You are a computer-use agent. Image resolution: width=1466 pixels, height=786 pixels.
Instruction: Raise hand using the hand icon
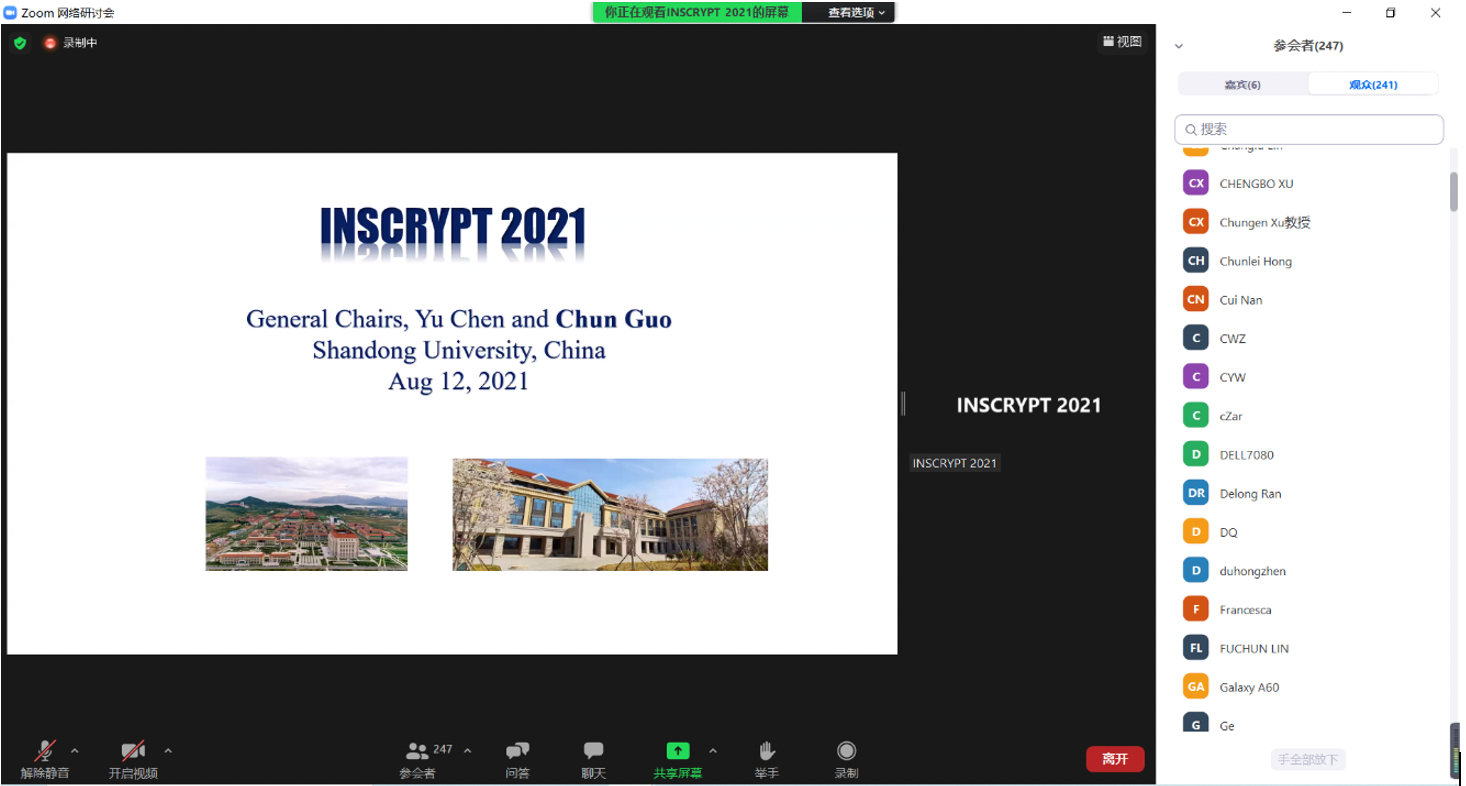pyautogui.click(x=766, y=752)
